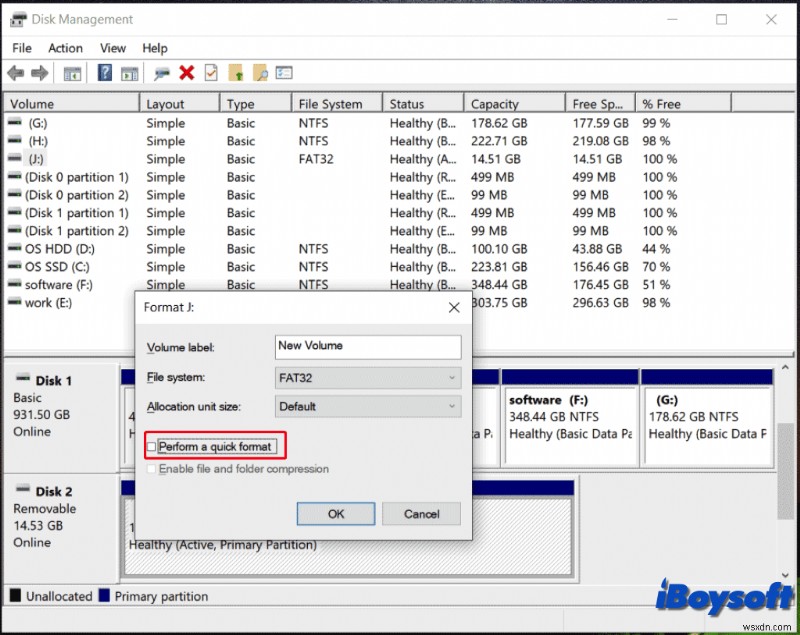Viewport: 800px width, 635px height.
Task: Click the folder with magnifier icon
Action: click(260, 73)
